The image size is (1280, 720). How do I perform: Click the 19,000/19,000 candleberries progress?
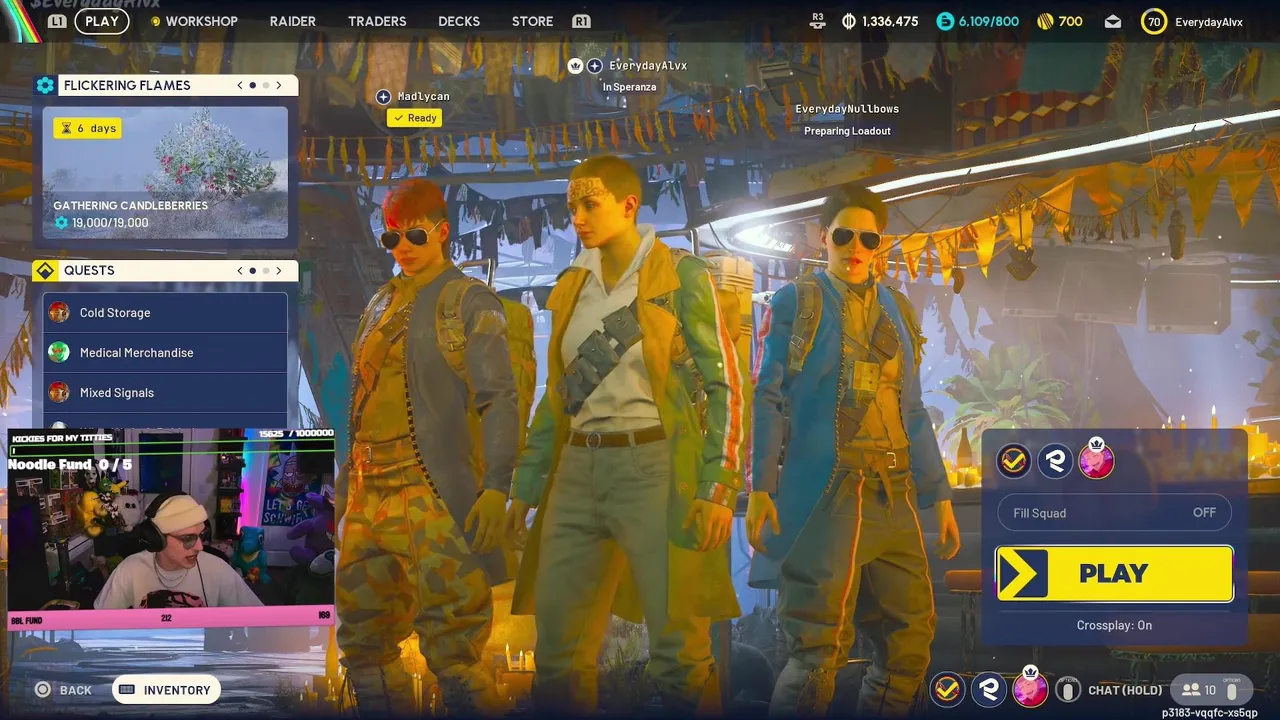click(x=101, y=222)
